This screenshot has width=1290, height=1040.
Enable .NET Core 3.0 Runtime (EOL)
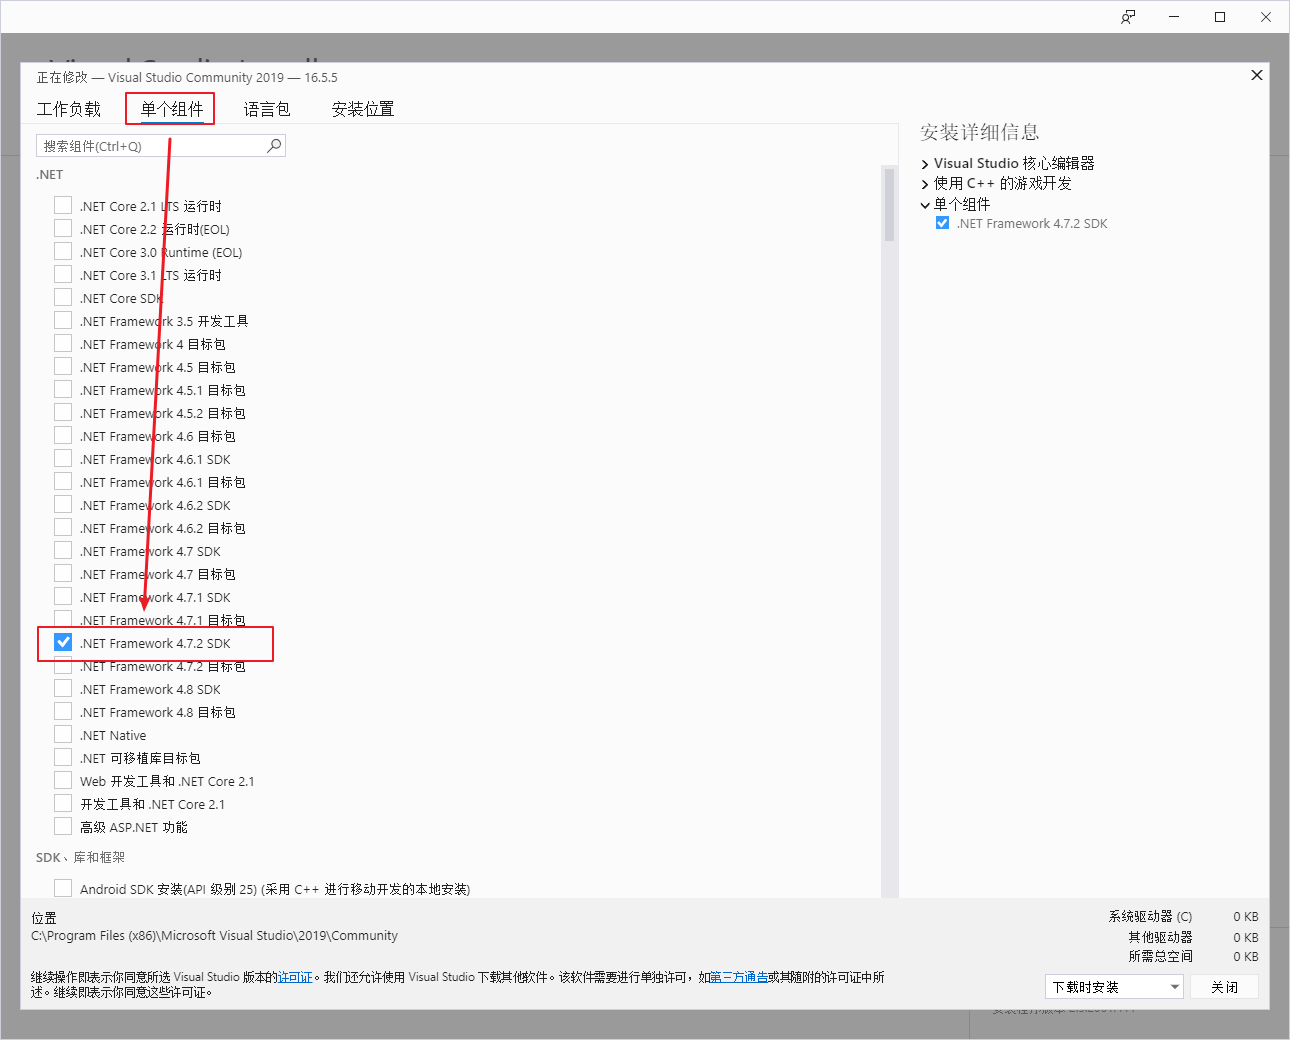click(63, 251)
